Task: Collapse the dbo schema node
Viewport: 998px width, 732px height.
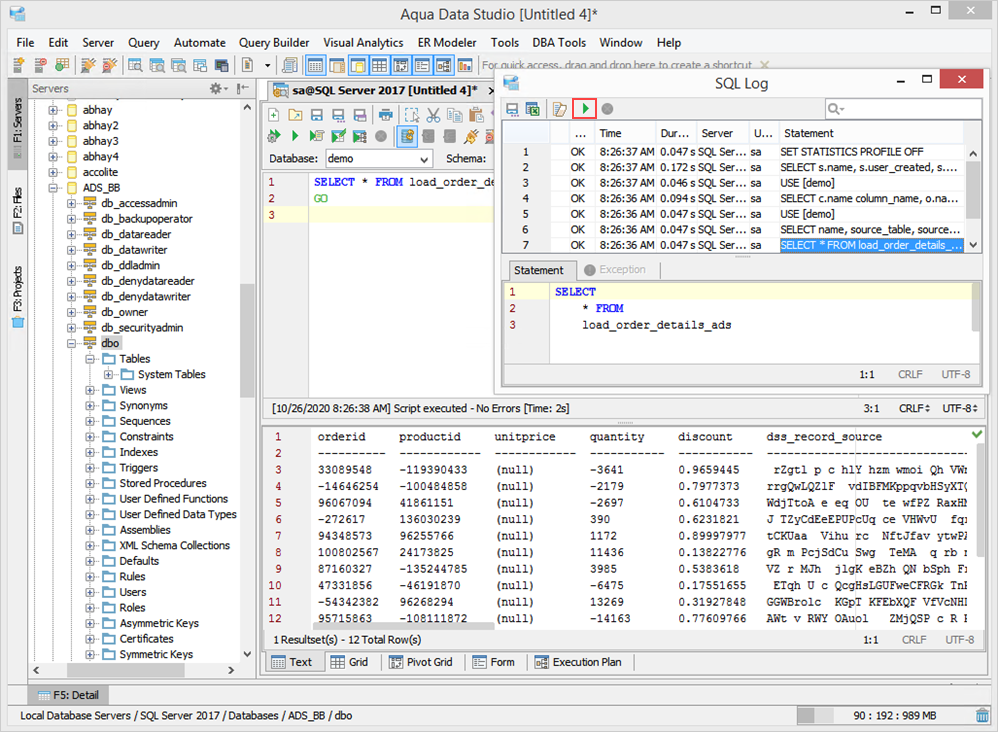Action: 73,343
